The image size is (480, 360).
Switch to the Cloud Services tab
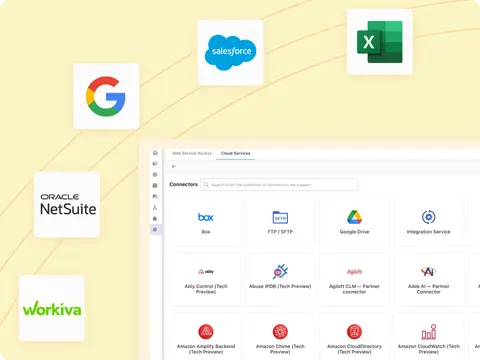click(235, 153)
